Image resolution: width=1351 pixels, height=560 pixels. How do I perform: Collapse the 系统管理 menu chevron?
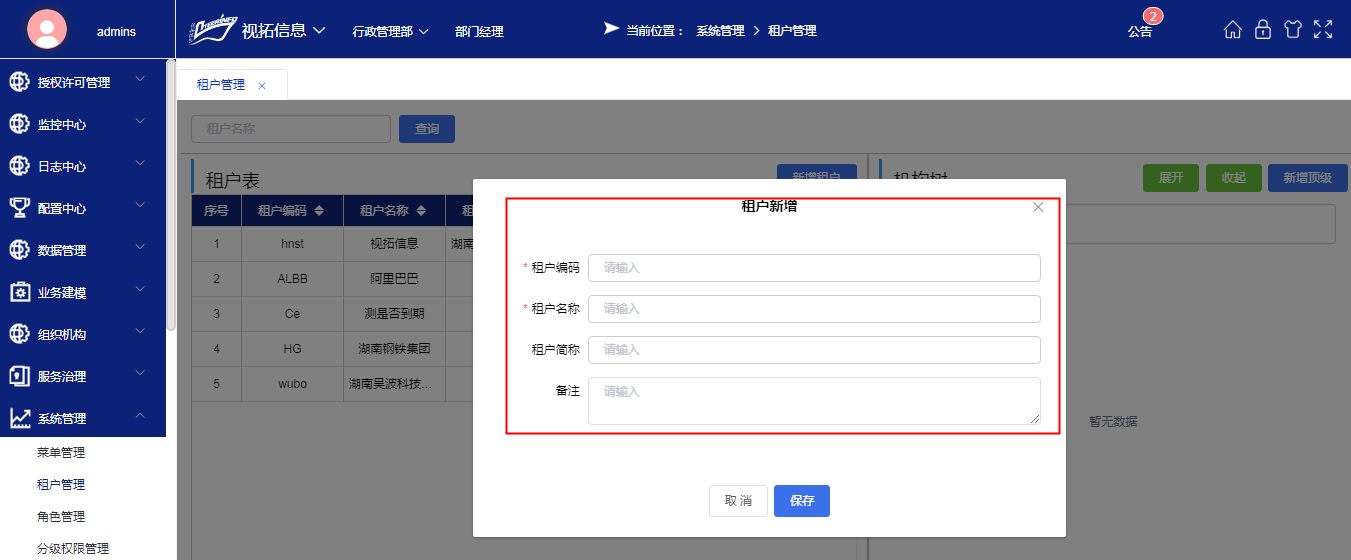click(x=140, y=415)
